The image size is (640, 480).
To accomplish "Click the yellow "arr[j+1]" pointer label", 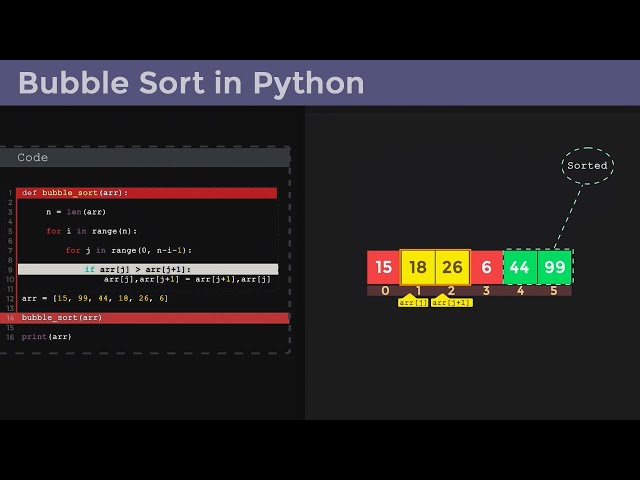I will click(452, 302).
